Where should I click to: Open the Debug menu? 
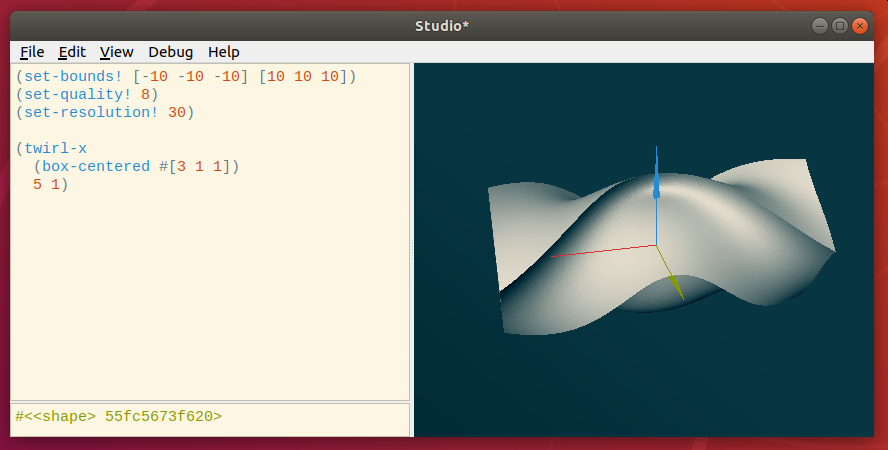[170, 52]
